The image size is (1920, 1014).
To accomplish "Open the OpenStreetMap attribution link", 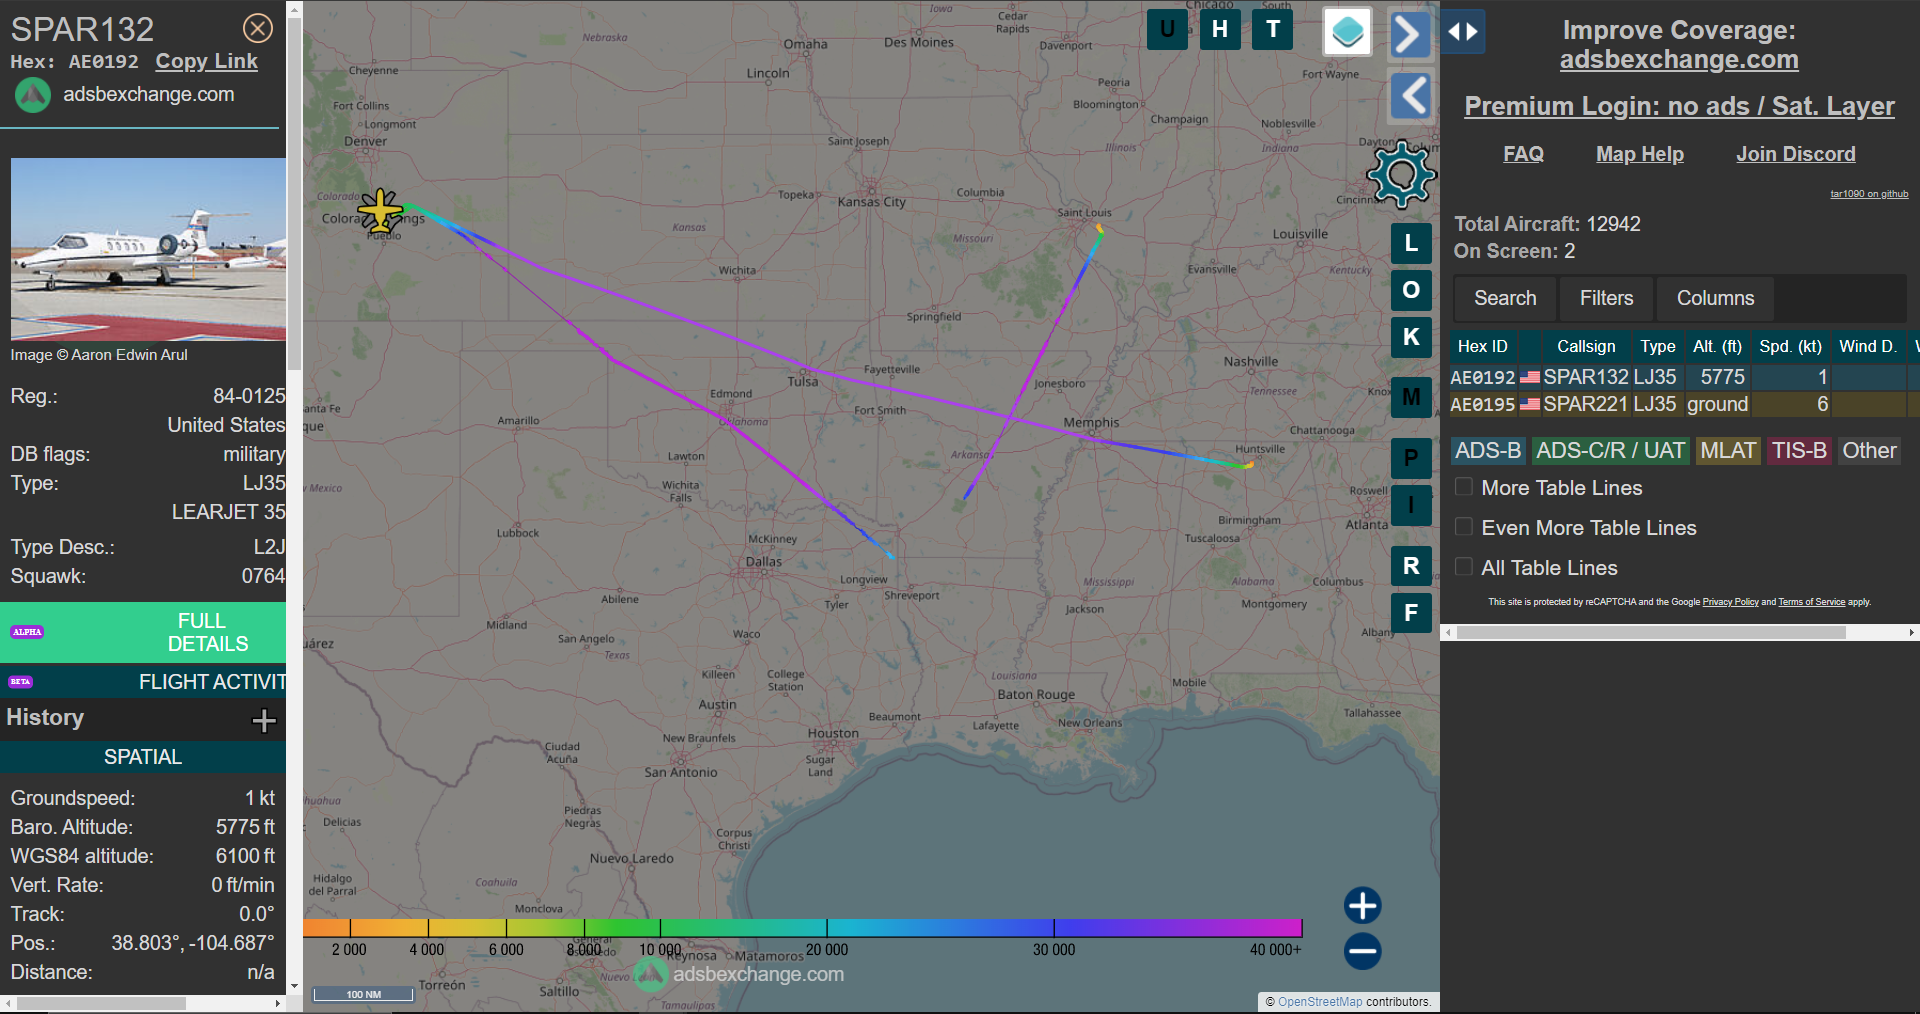I will tap(1320, 1001).
